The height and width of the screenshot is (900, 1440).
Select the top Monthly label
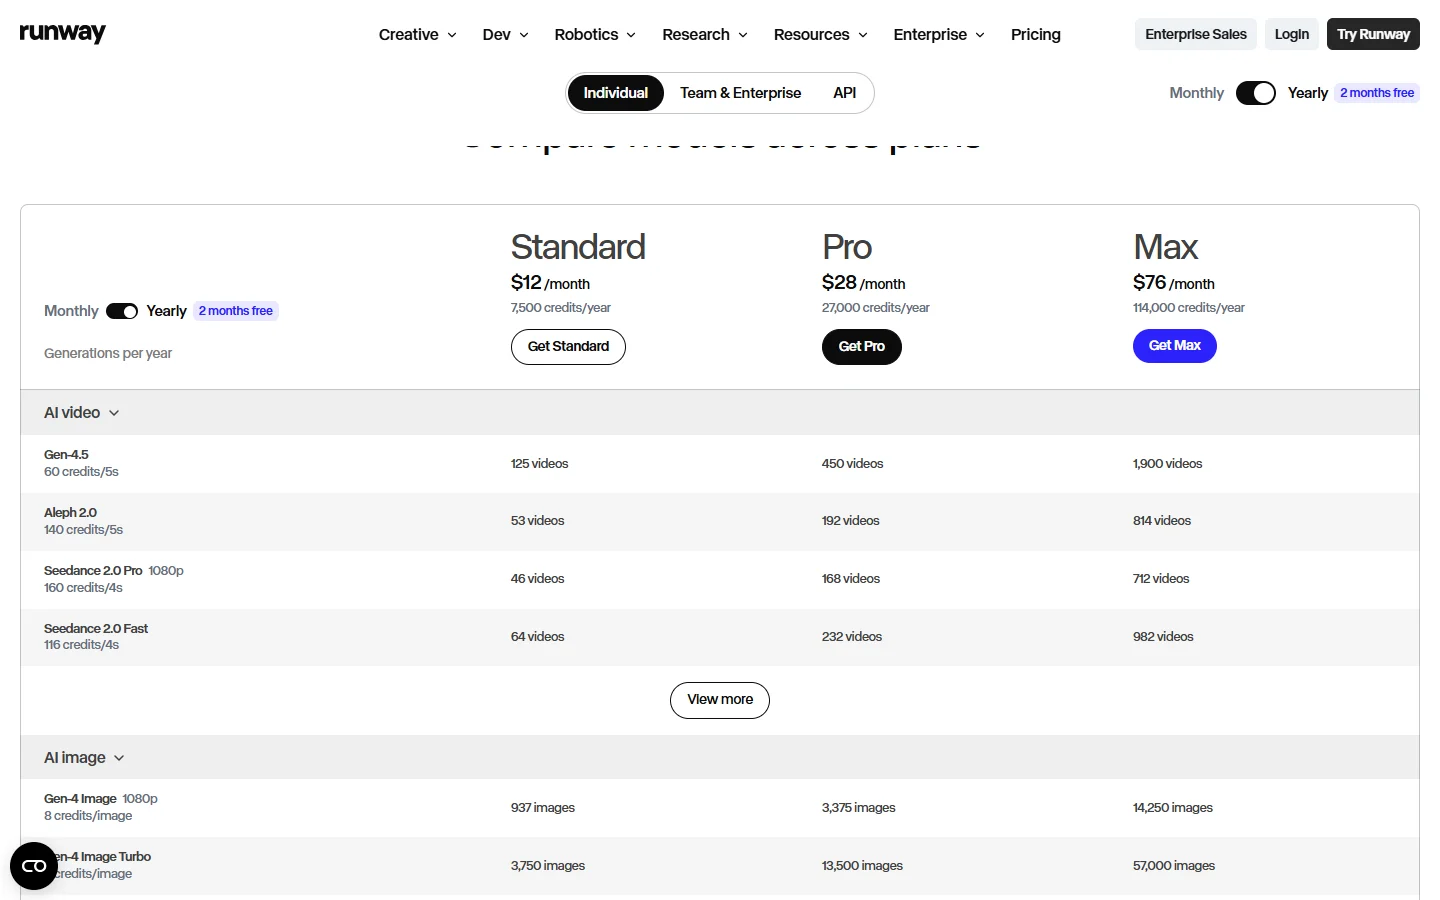click(x=1196, y=93)
